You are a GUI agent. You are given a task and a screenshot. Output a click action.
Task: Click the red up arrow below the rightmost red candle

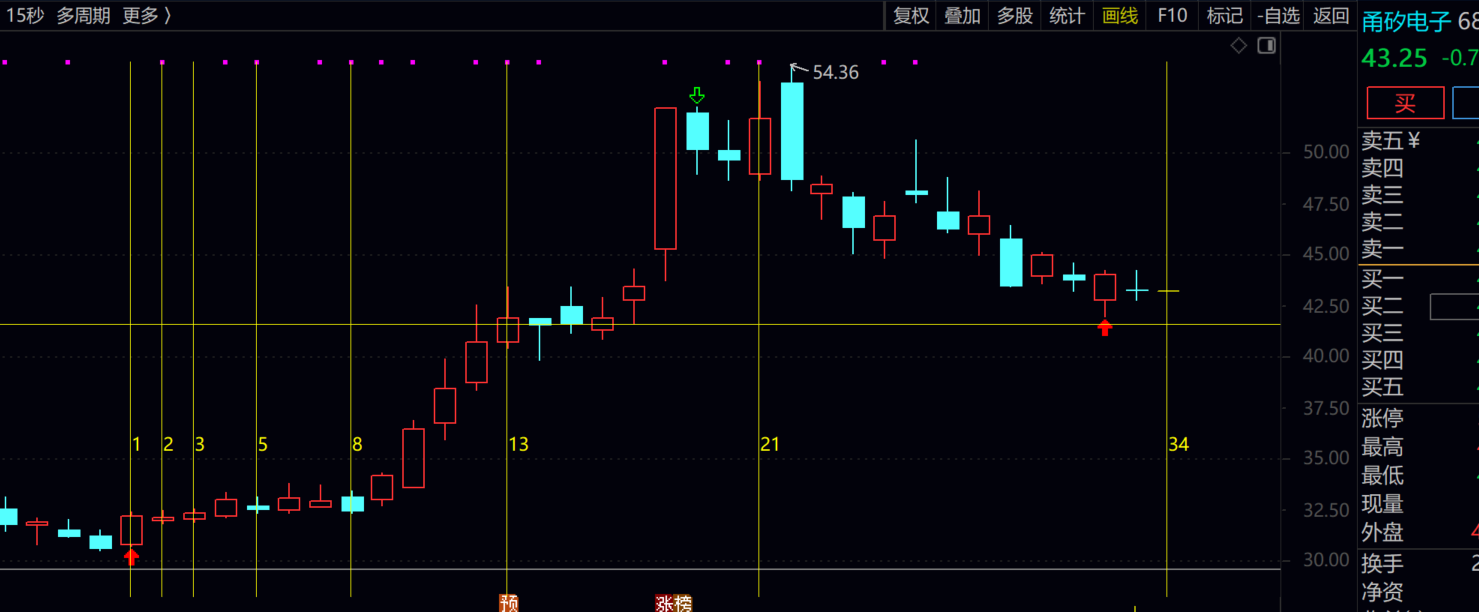[1105, 326]
